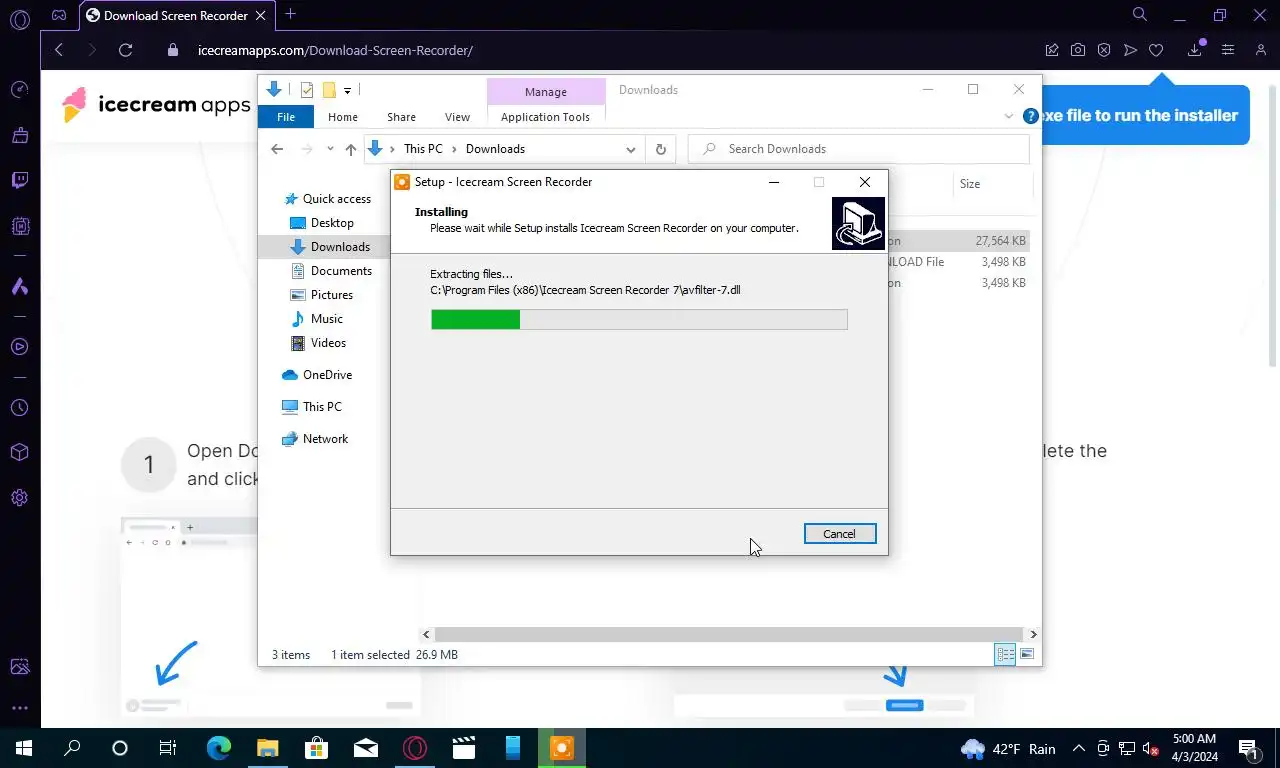Viewport: 1280px width, 768px height.
Task: Select Quick access in the navigation pane
Action: tap(327, 199)
